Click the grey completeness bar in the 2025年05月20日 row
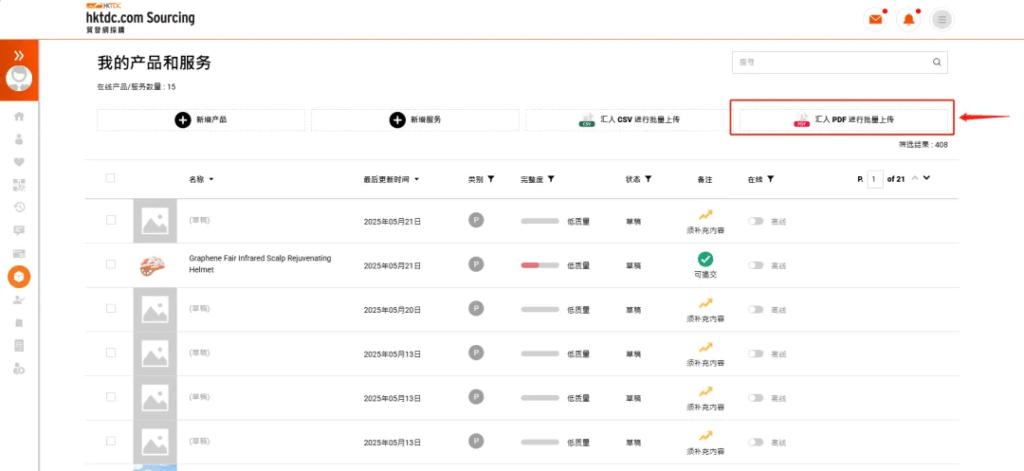This screenshot has width=1024, height=471. (x=539, y=310)
